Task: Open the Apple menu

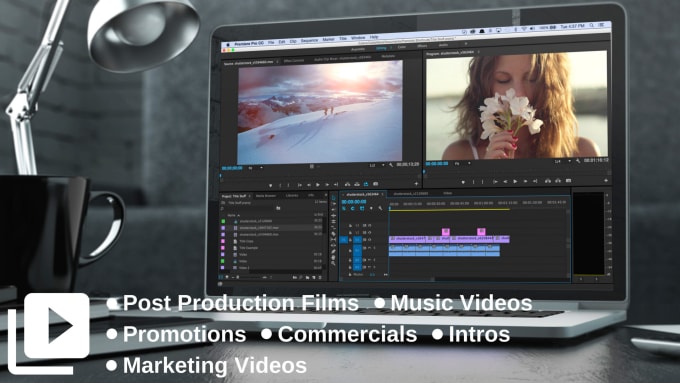Action: pyautogui.click(x=227, y=45)
